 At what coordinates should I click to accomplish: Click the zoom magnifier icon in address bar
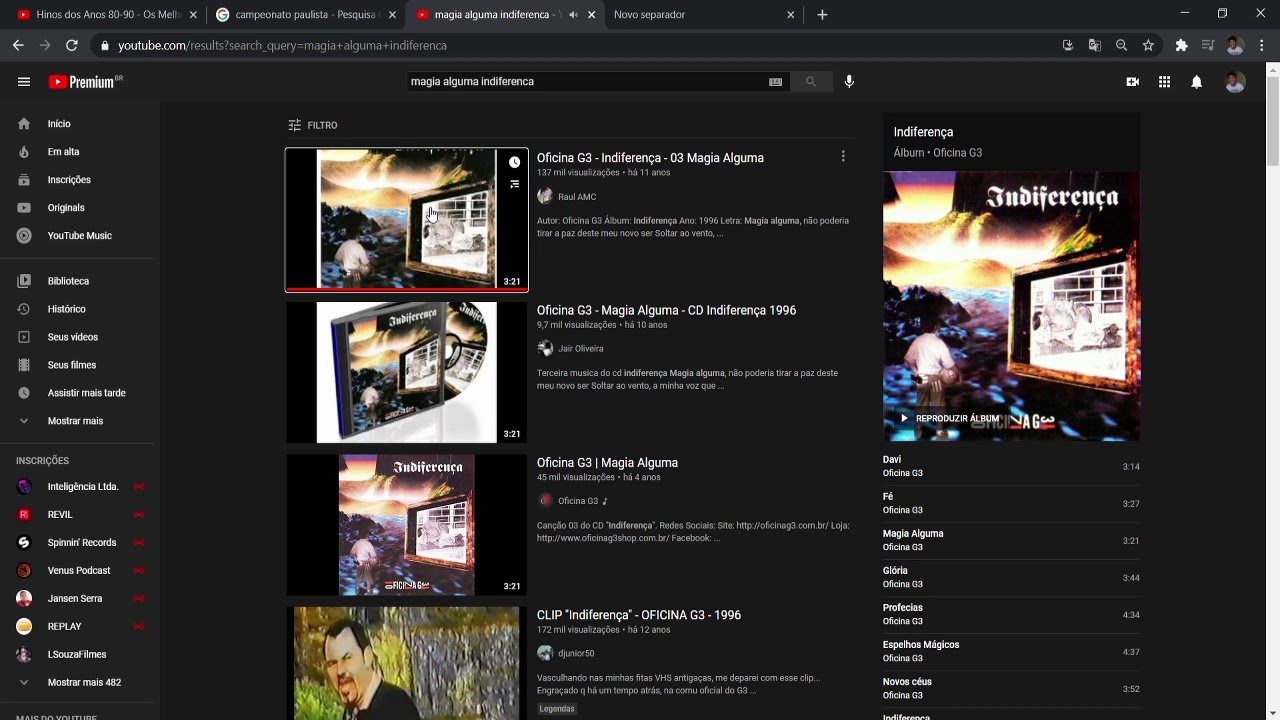[x=1121, y=45]
